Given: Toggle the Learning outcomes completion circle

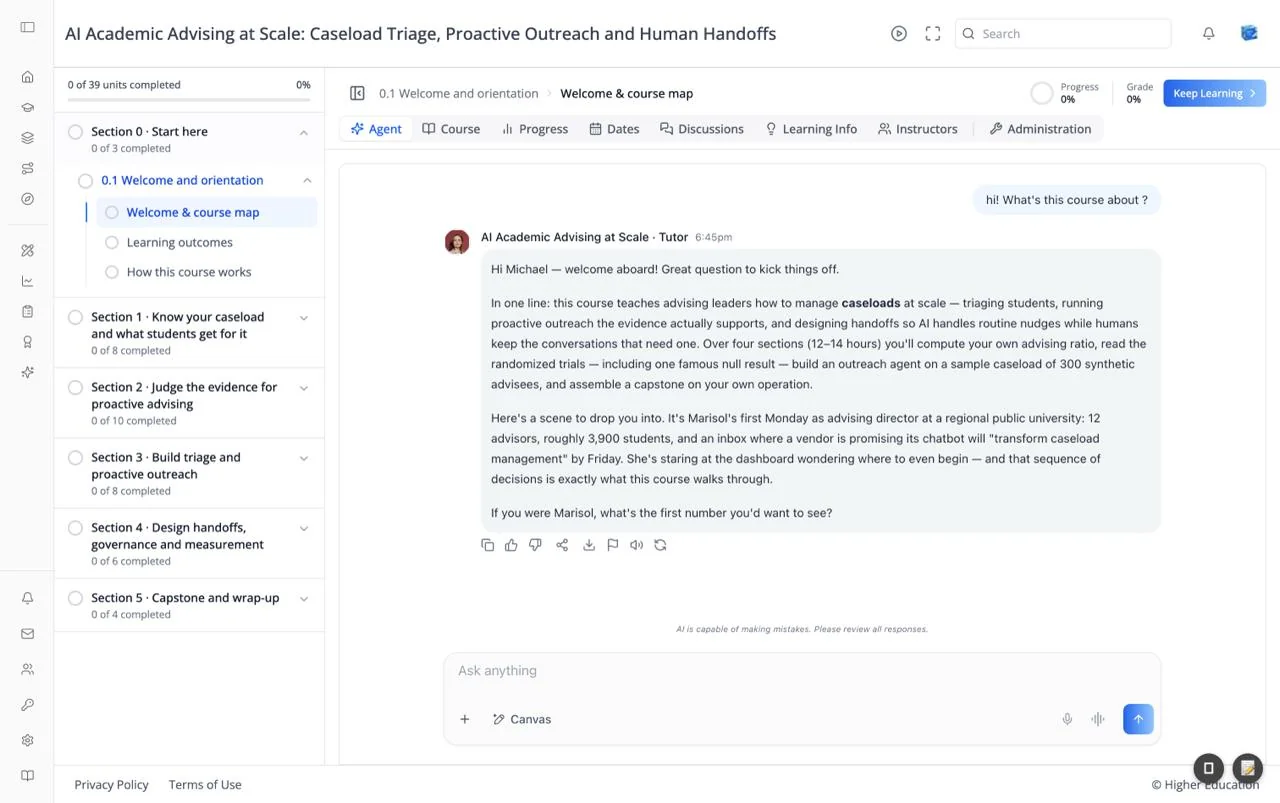Looking at the screenshot, I should coord(112,242).
